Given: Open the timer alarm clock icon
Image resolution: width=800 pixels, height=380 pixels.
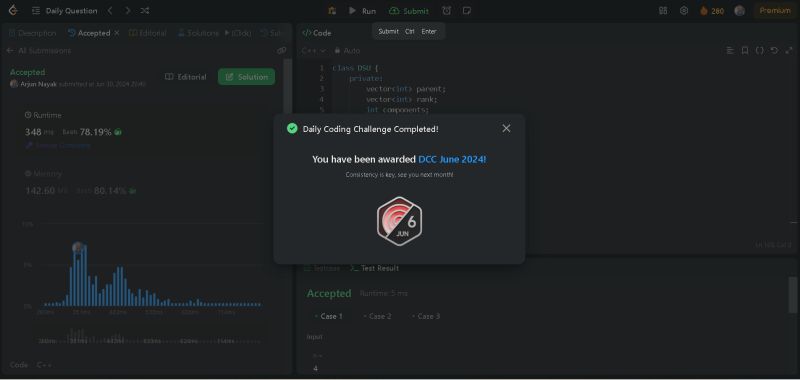Looking at the screenshot, I should pyautogui.click(x=446, y=11).
